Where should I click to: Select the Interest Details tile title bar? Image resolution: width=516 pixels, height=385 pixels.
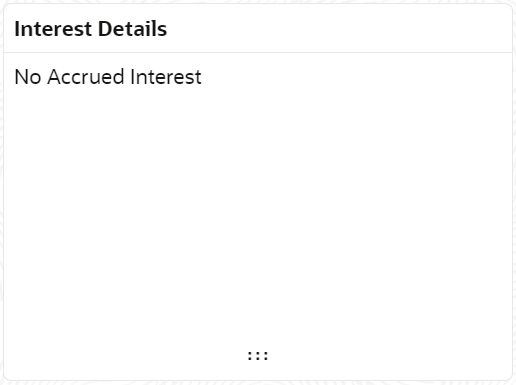pyautogui.click(x=258, y=28)
